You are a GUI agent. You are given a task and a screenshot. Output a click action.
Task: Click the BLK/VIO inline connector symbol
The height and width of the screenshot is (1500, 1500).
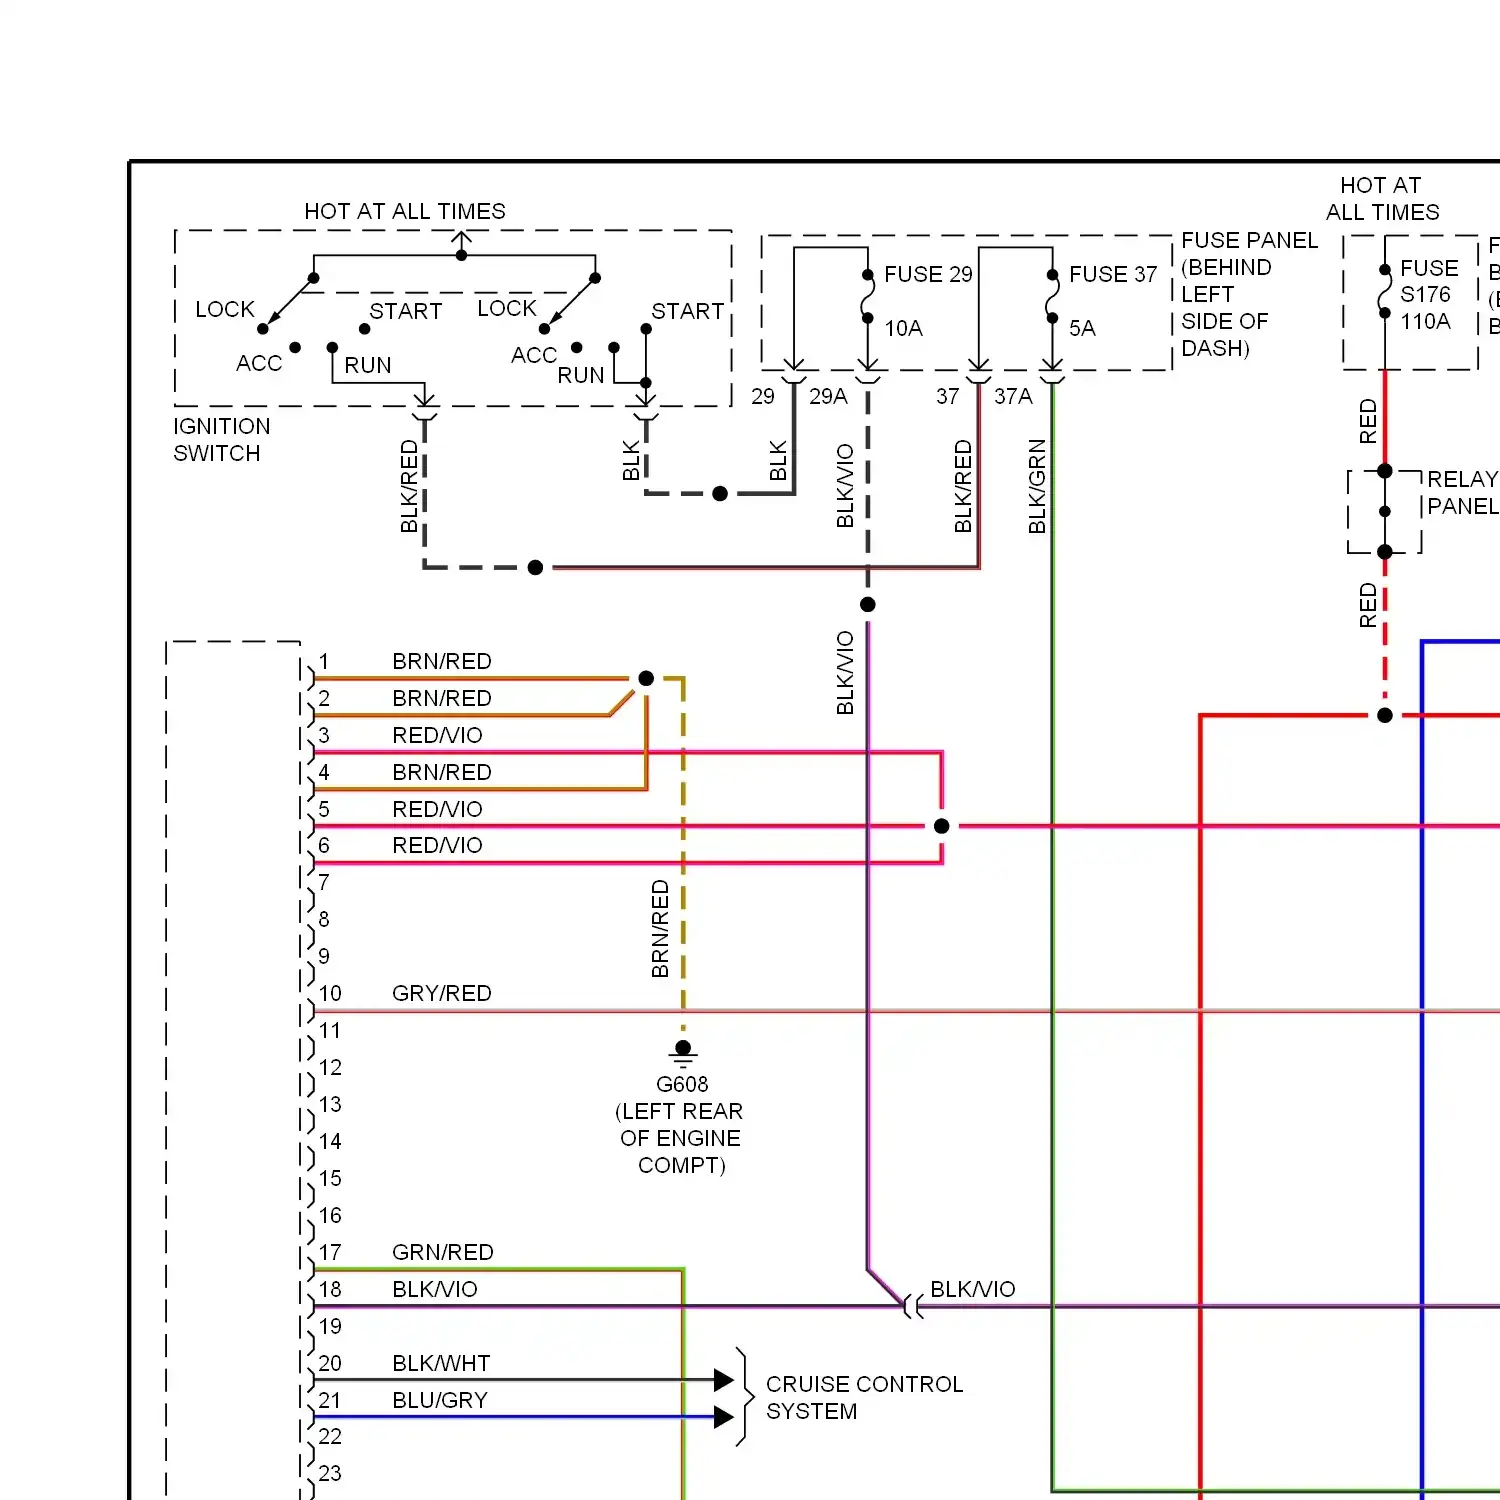pyautogui.click(x=913, y=1306)
